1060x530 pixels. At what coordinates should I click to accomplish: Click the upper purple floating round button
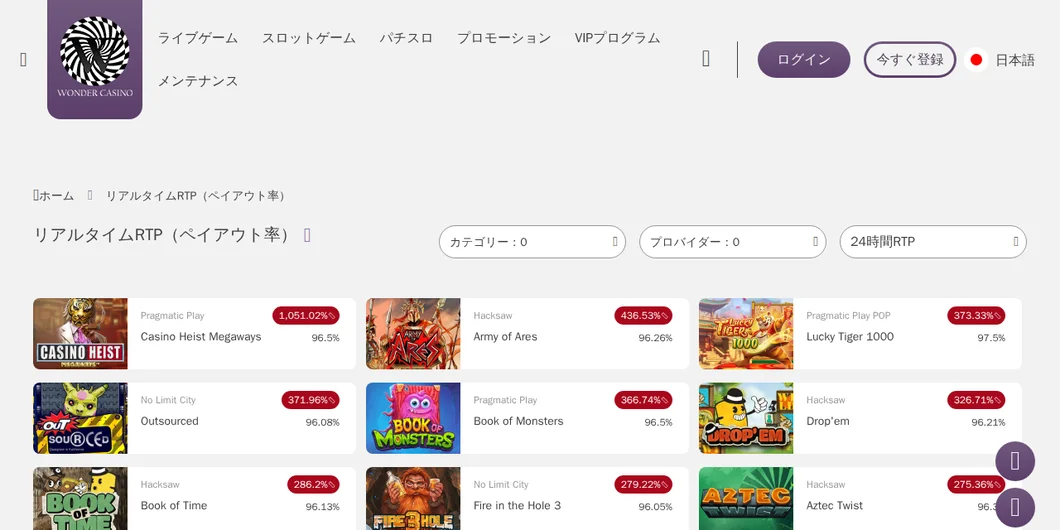pos(1015,461)
